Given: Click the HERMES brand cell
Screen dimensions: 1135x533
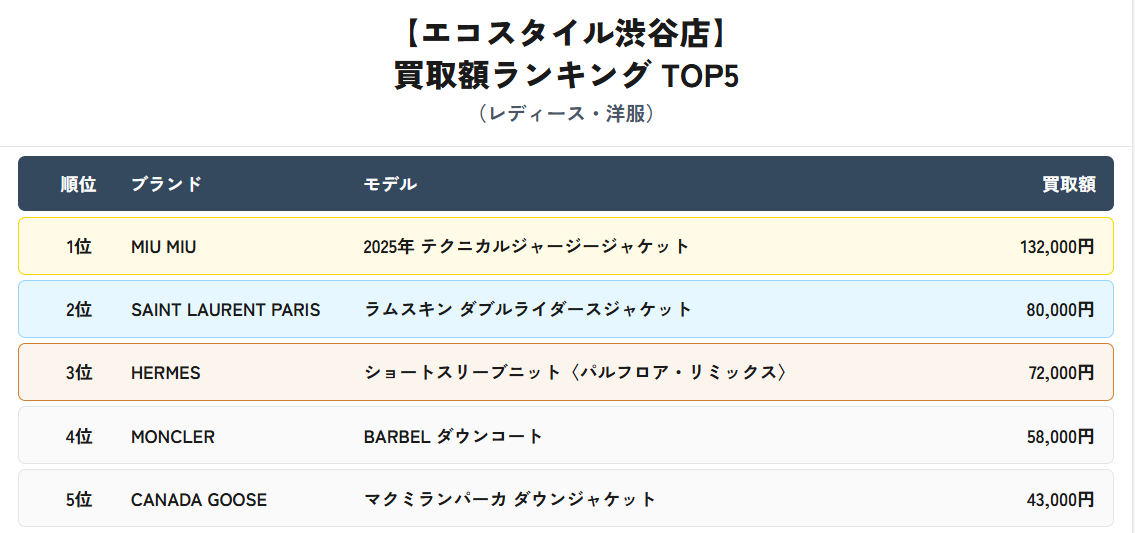Looking at the screenshot, I should point(165,373).
